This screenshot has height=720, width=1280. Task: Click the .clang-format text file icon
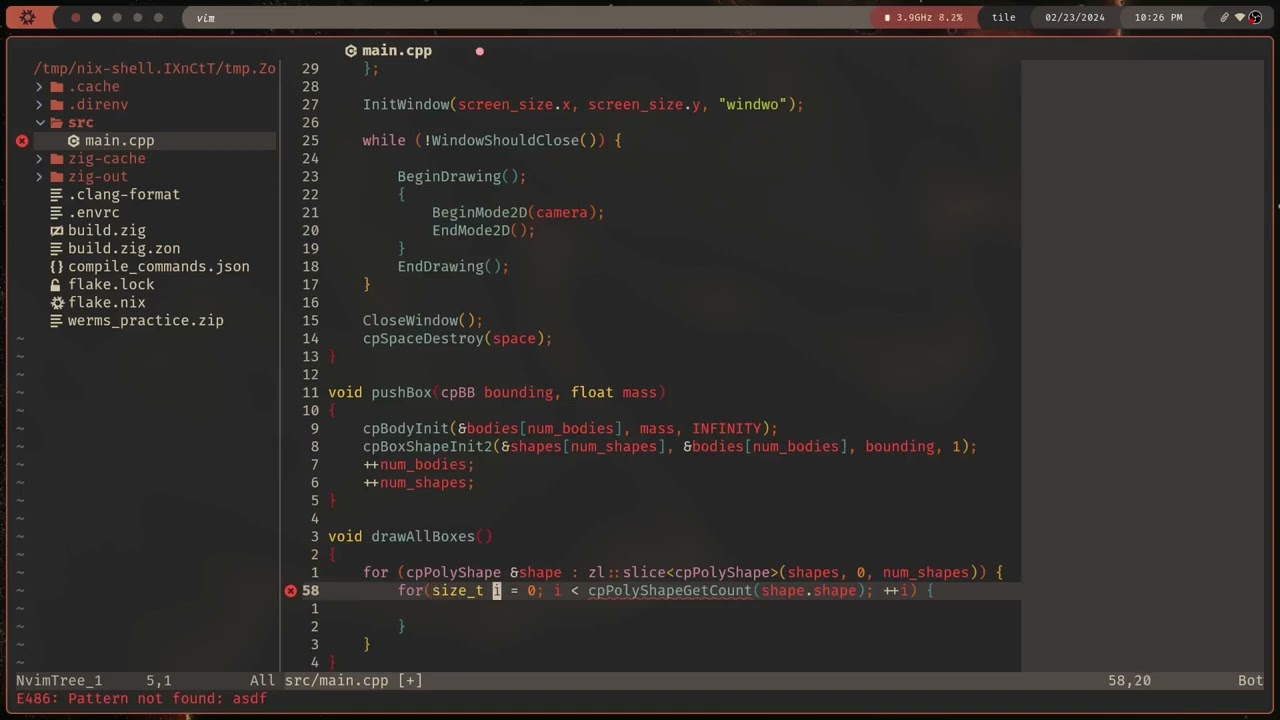[x=57, y=195]
